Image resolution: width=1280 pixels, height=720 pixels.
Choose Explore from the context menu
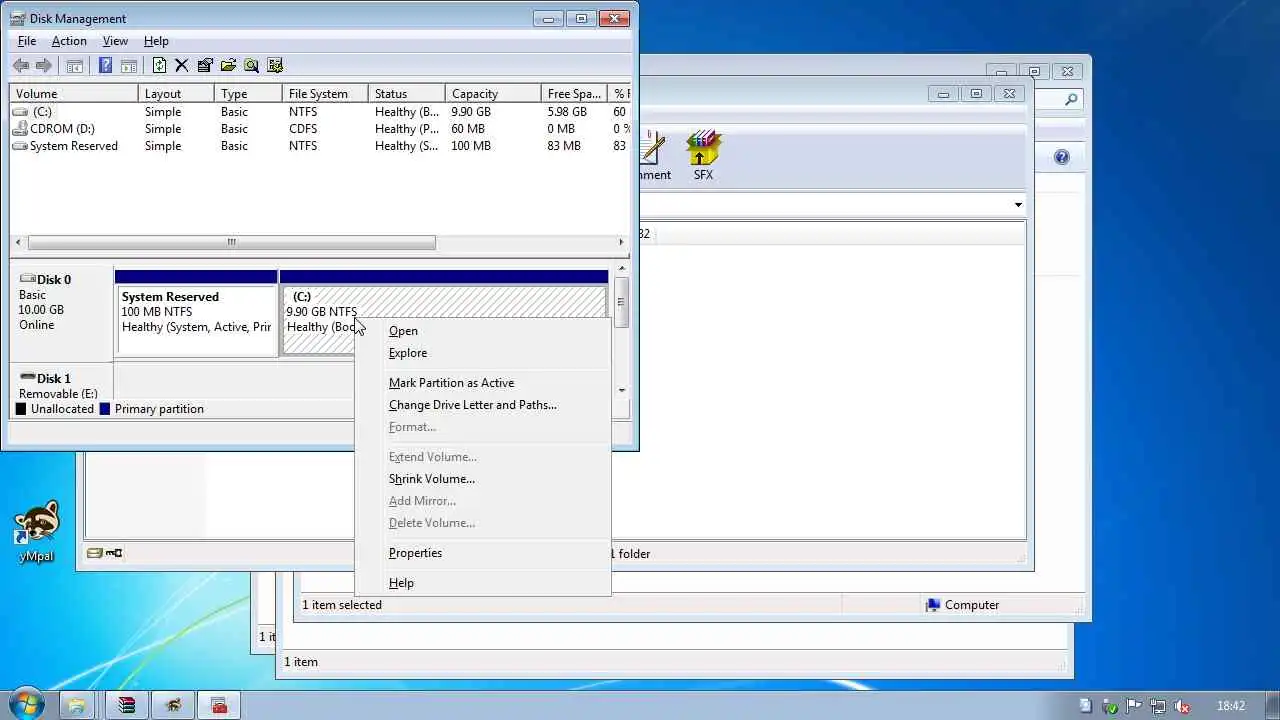[x=483, y=353]
